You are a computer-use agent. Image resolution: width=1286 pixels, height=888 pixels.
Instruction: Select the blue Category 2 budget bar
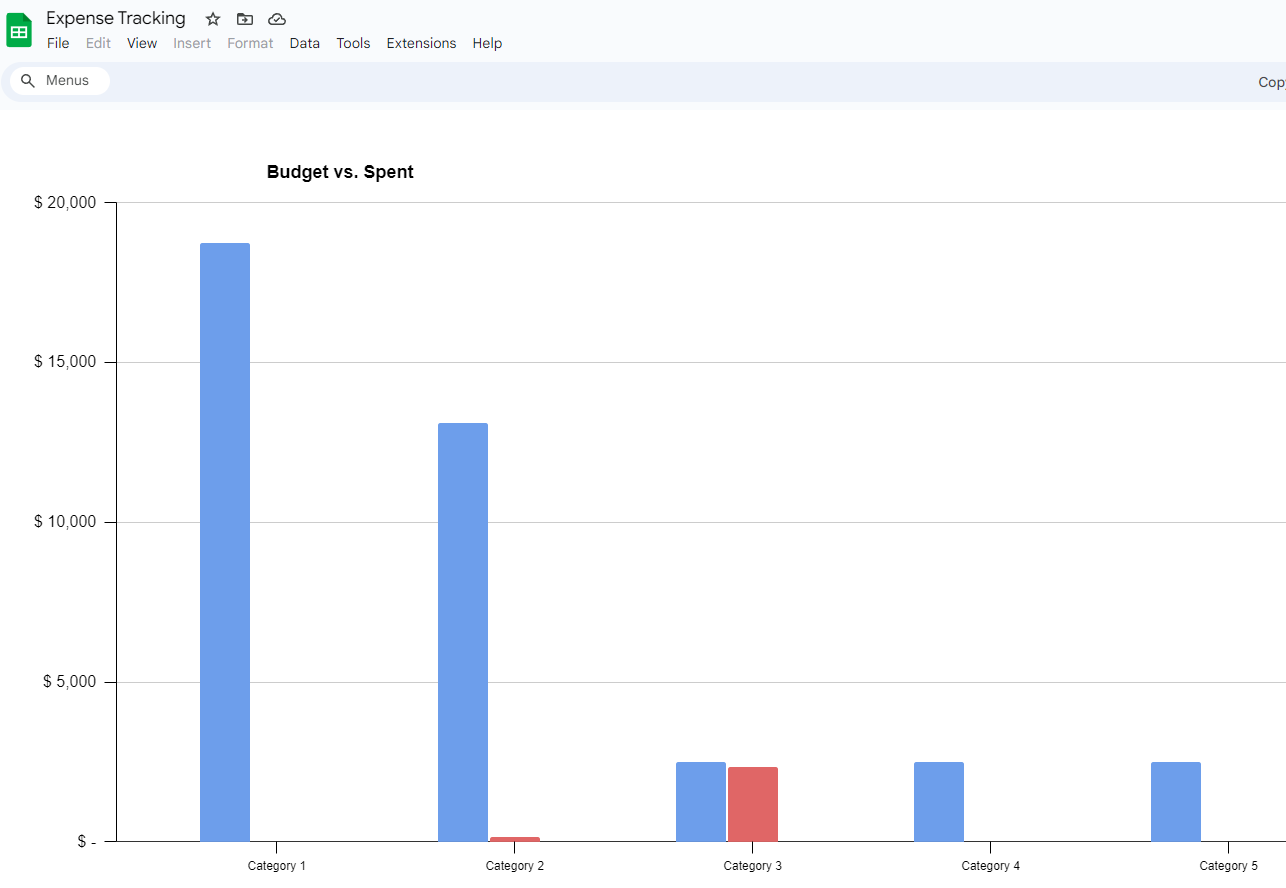click(x=463, y=632)
